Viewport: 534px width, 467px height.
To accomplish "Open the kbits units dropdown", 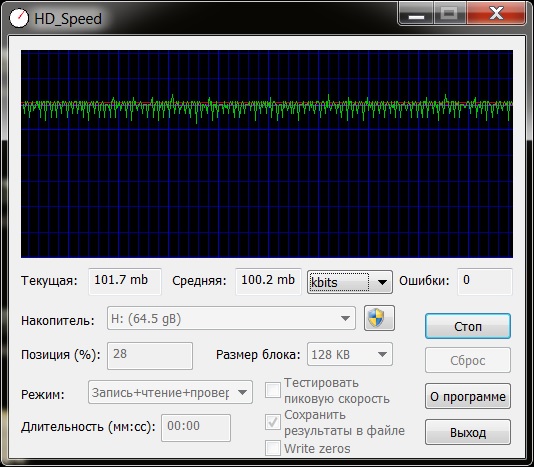I will click(350, 282).
